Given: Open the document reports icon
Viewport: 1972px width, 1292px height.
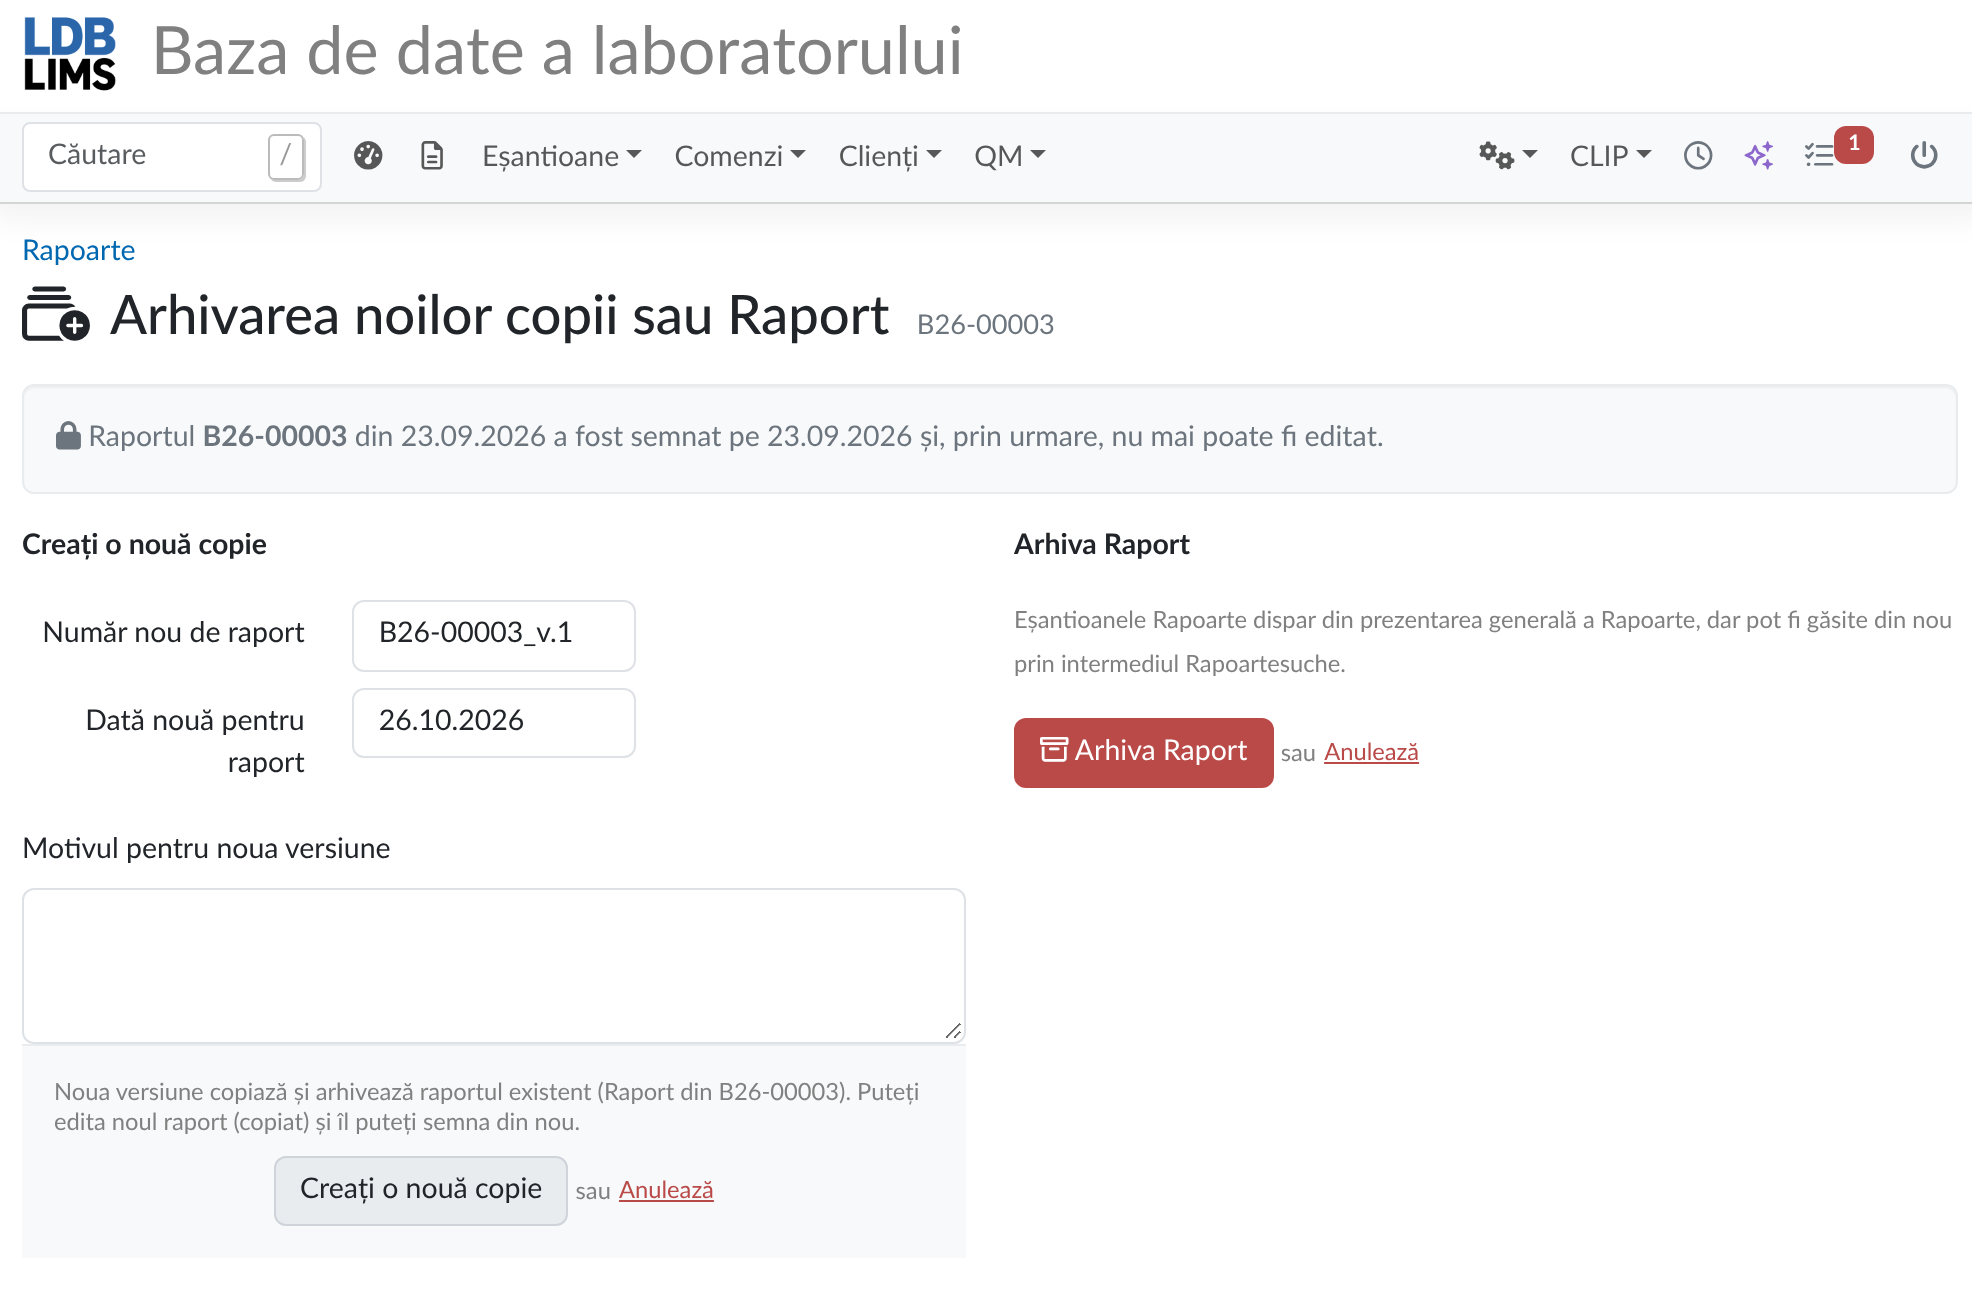Looking at the screenshot, I should click(432, 156).
